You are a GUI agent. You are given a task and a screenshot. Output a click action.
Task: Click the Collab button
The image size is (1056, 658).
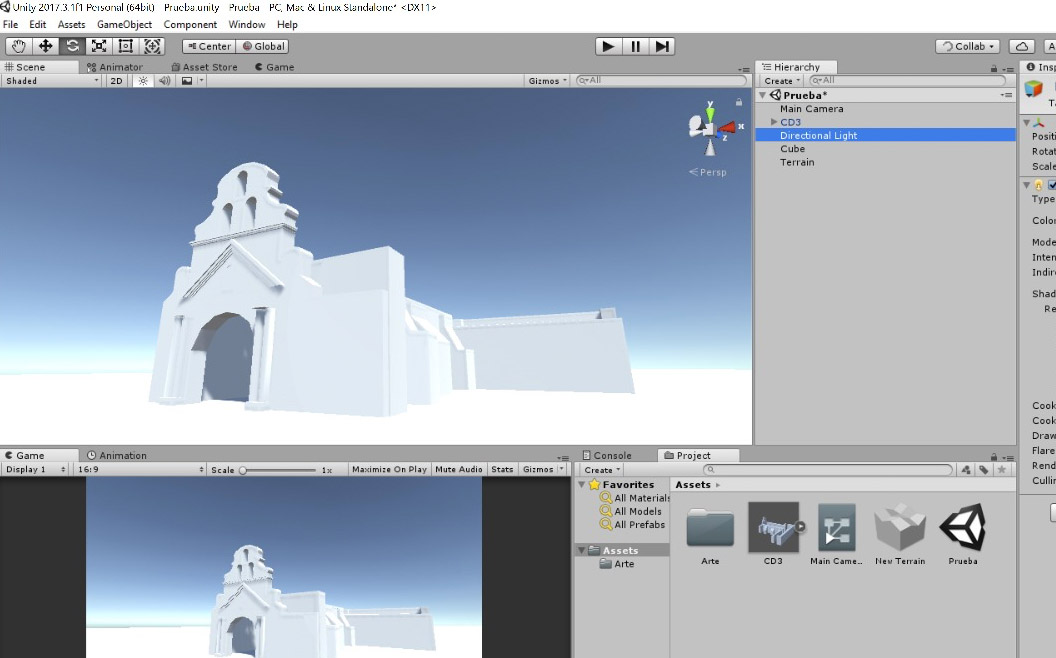[x=968, y=46]
